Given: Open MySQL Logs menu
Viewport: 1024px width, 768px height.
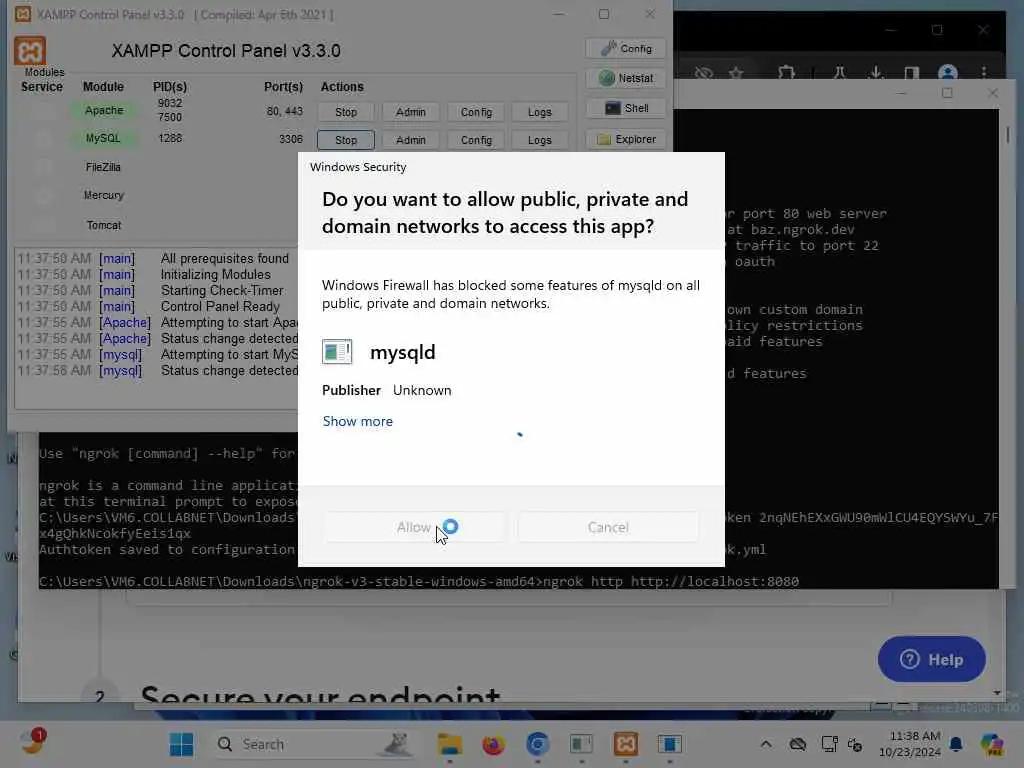Looking at the screenshot, I should [539, 140].
